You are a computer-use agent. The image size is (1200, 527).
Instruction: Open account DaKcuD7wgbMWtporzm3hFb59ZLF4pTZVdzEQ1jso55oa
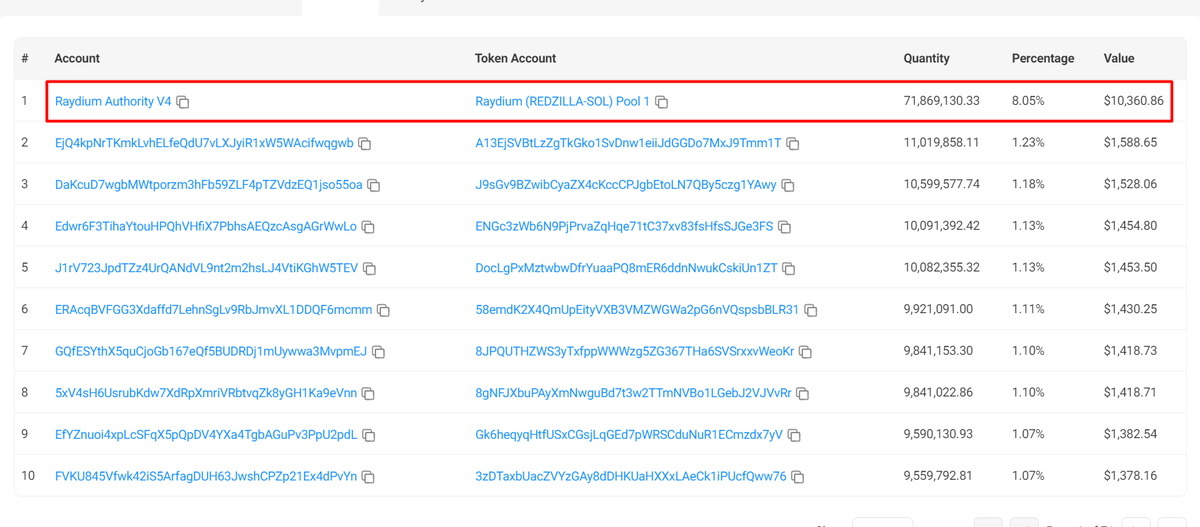point(209,185)
